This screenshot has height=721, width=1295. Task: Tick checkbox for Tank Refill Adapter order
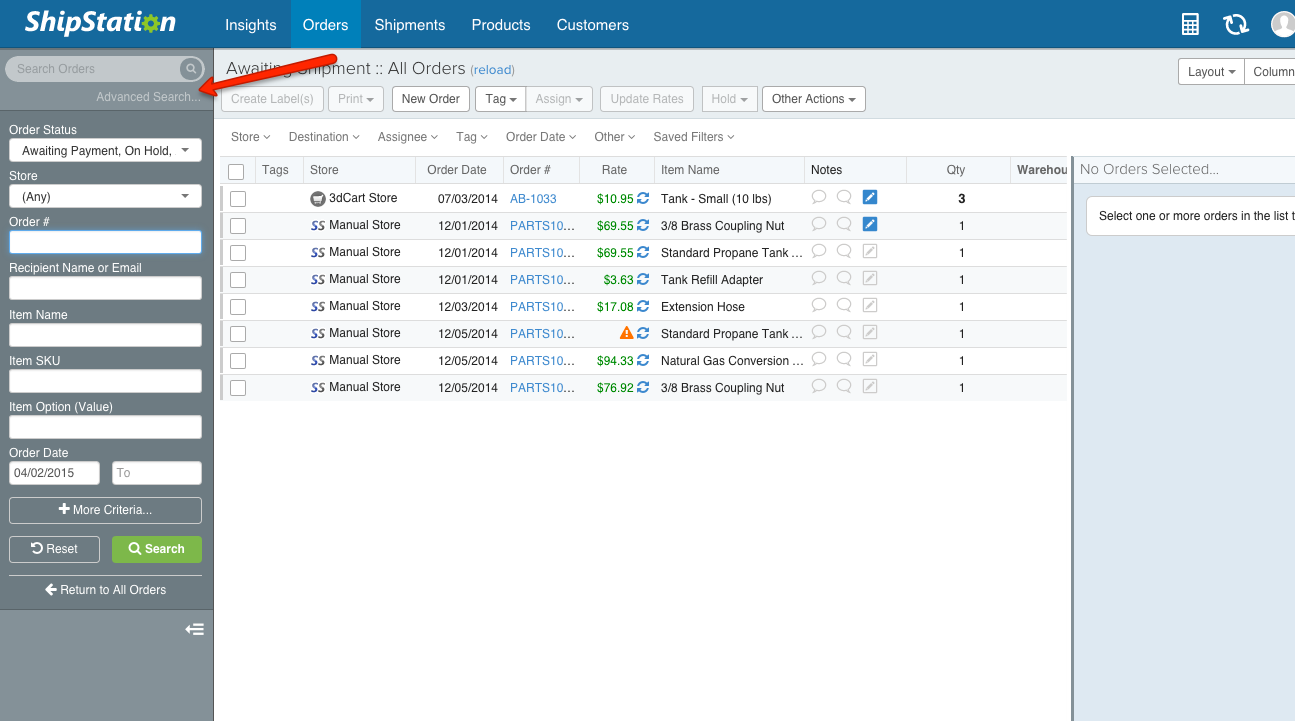click(238, 280)
